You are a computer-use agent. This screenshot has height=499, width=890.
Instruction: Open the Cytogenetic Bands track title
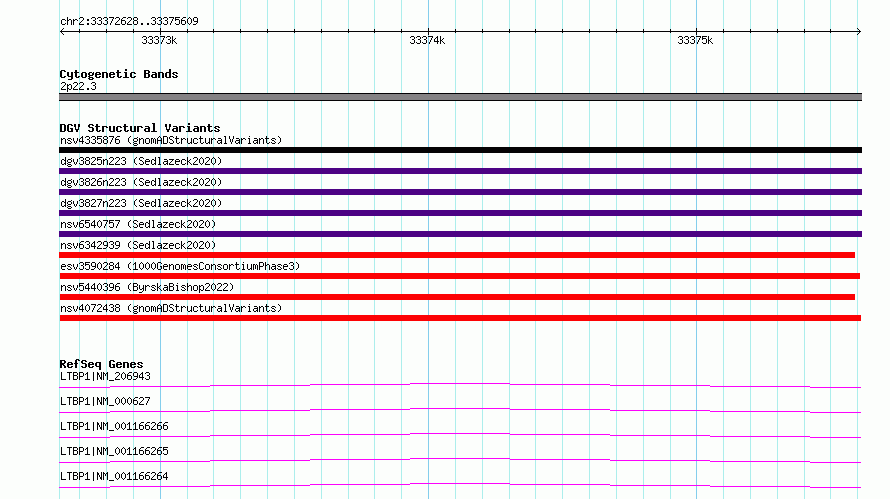click(119, 74)
